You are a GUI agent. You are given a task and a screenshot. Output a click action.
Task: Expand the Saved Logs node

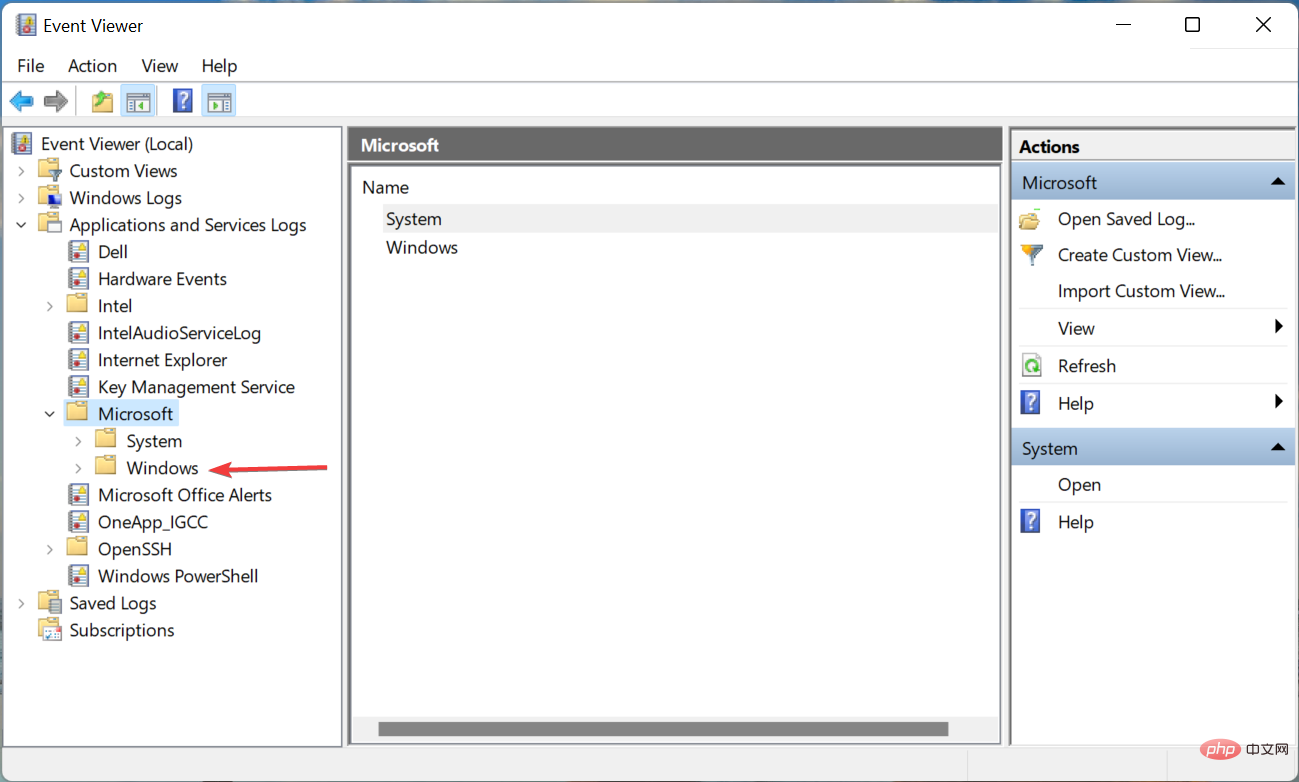pyautogui.click(x=22, y=603)
